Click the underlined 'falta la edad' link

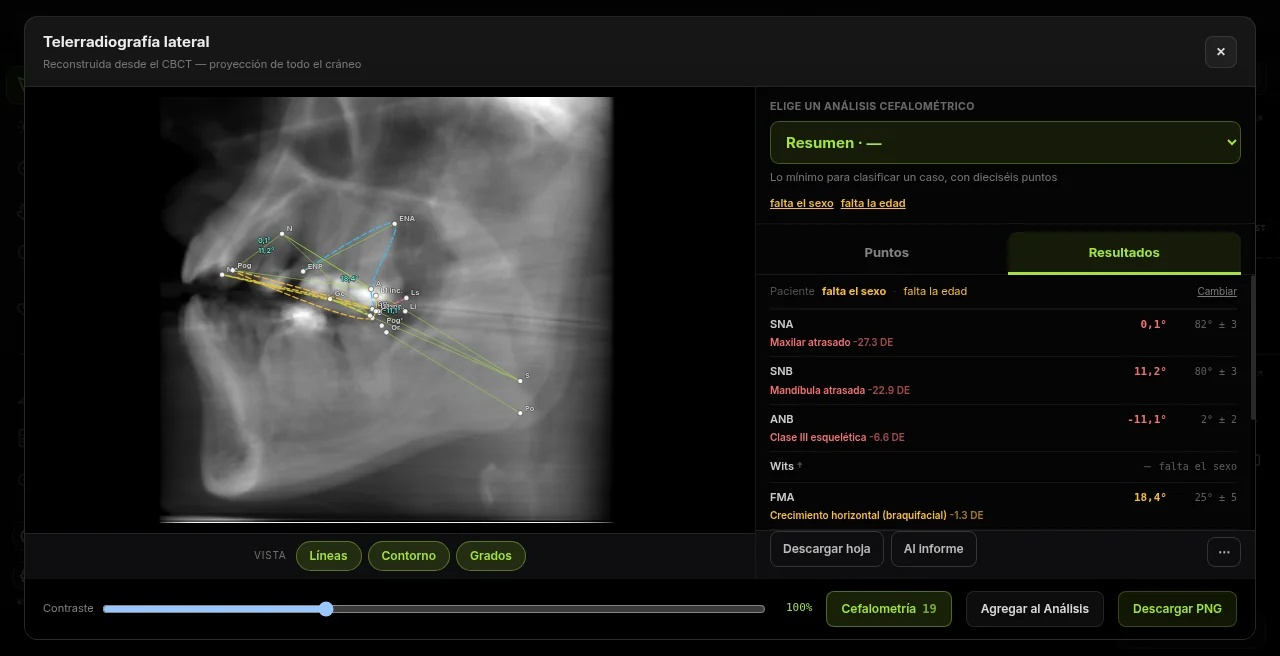coord(873,203)
